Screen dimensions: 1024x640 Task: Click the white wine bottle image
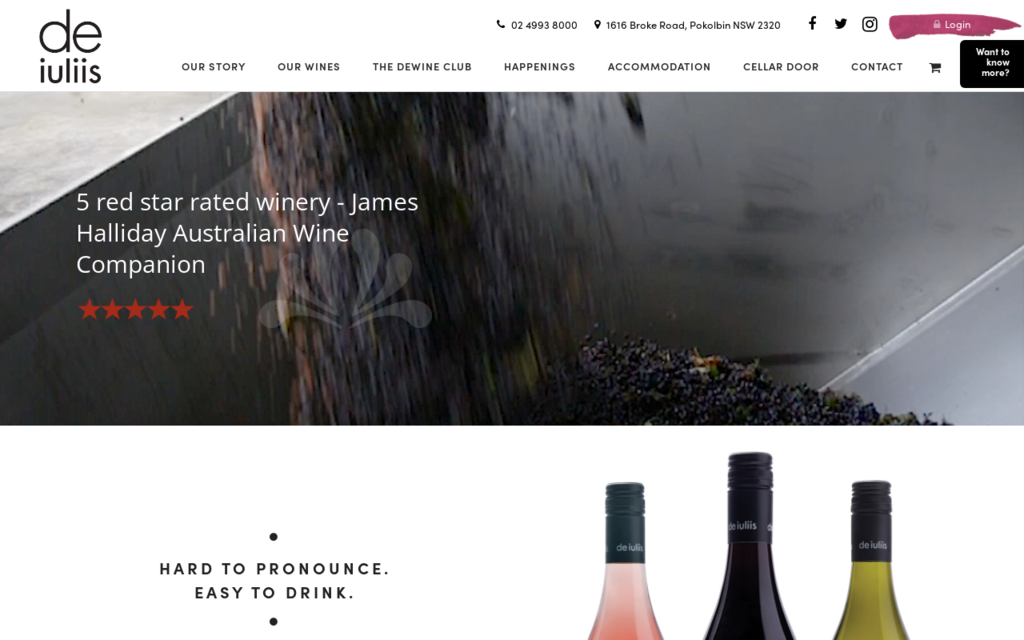(871, 560)
